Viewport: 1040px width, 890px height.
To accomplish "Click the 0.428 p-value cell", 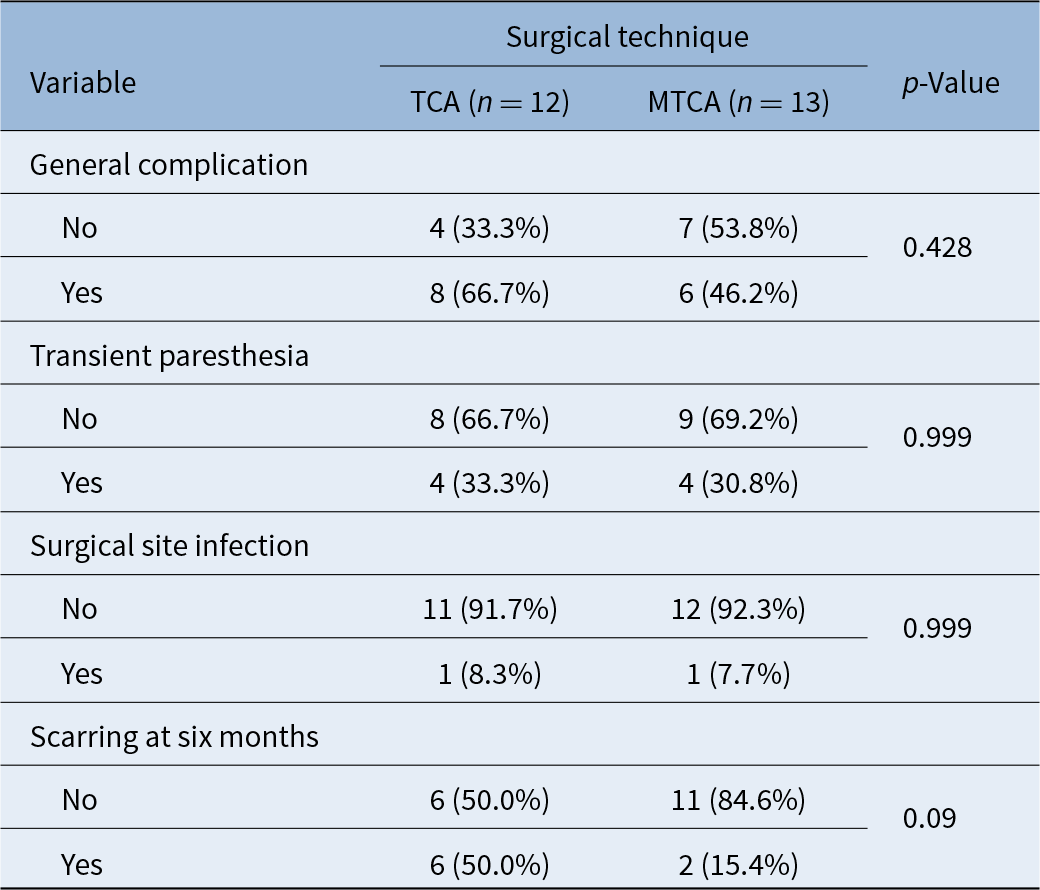I will [x=937, y=247].
